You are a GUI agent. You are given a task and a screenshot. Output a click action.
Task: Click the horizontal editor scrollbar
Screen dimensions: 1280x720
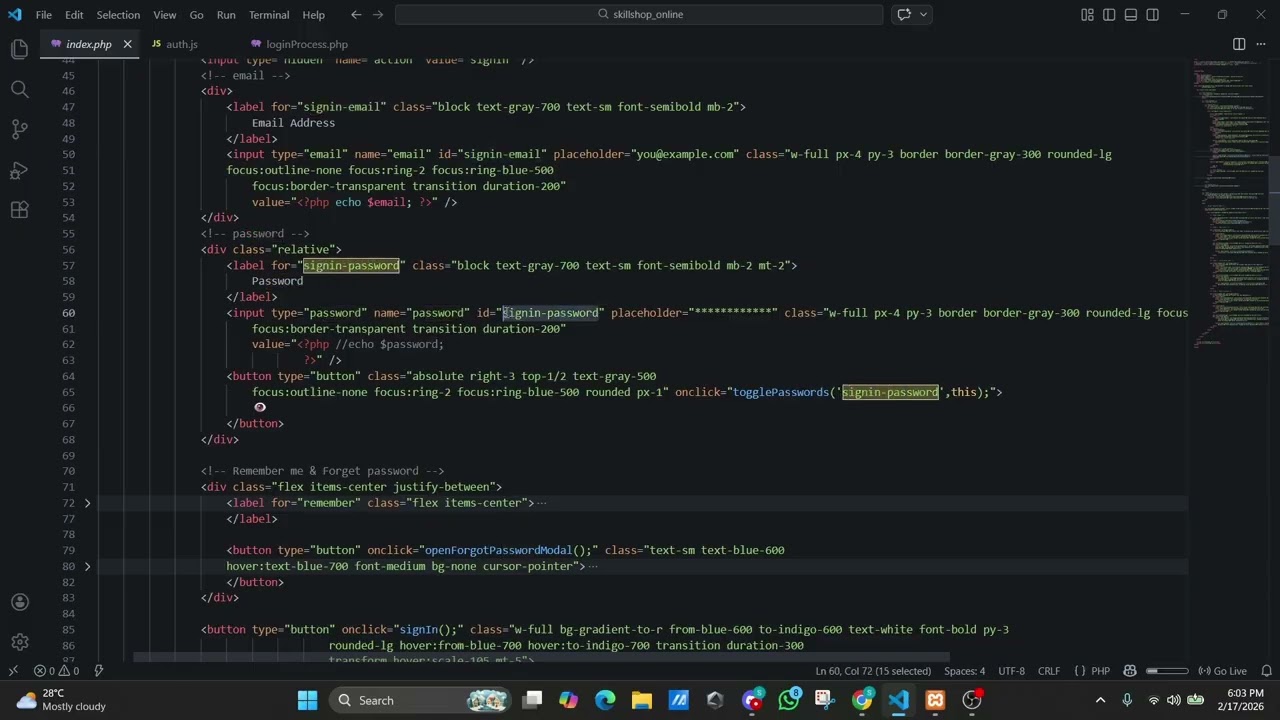[x=540, y=658]
